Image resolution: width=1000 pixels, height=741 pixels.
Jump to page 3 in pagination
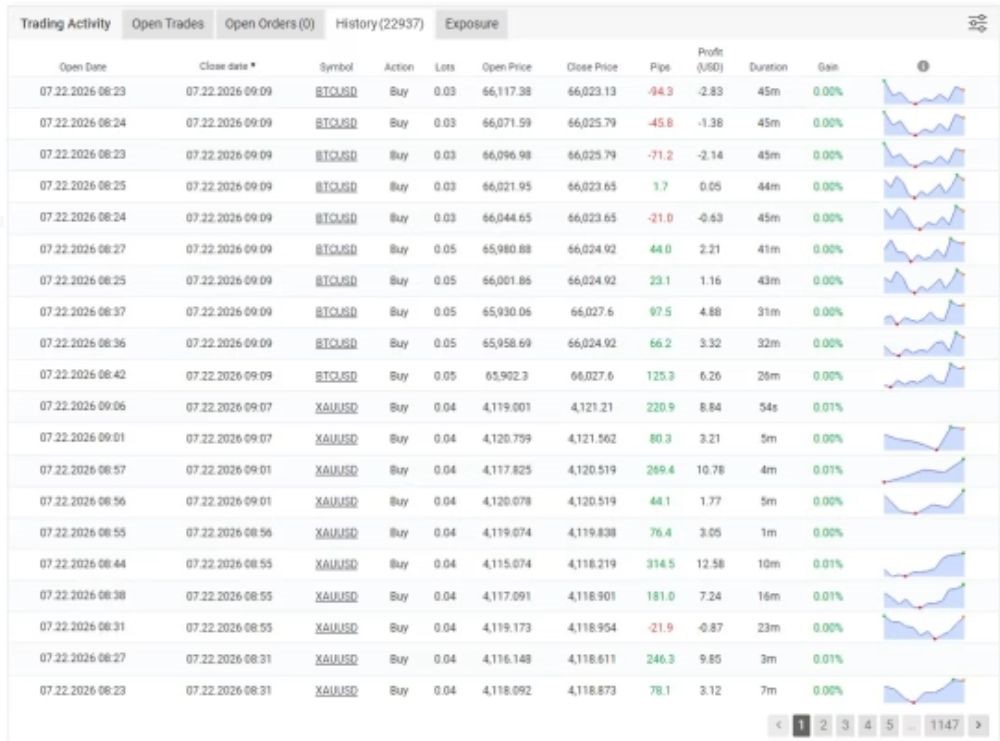point(845,725)
